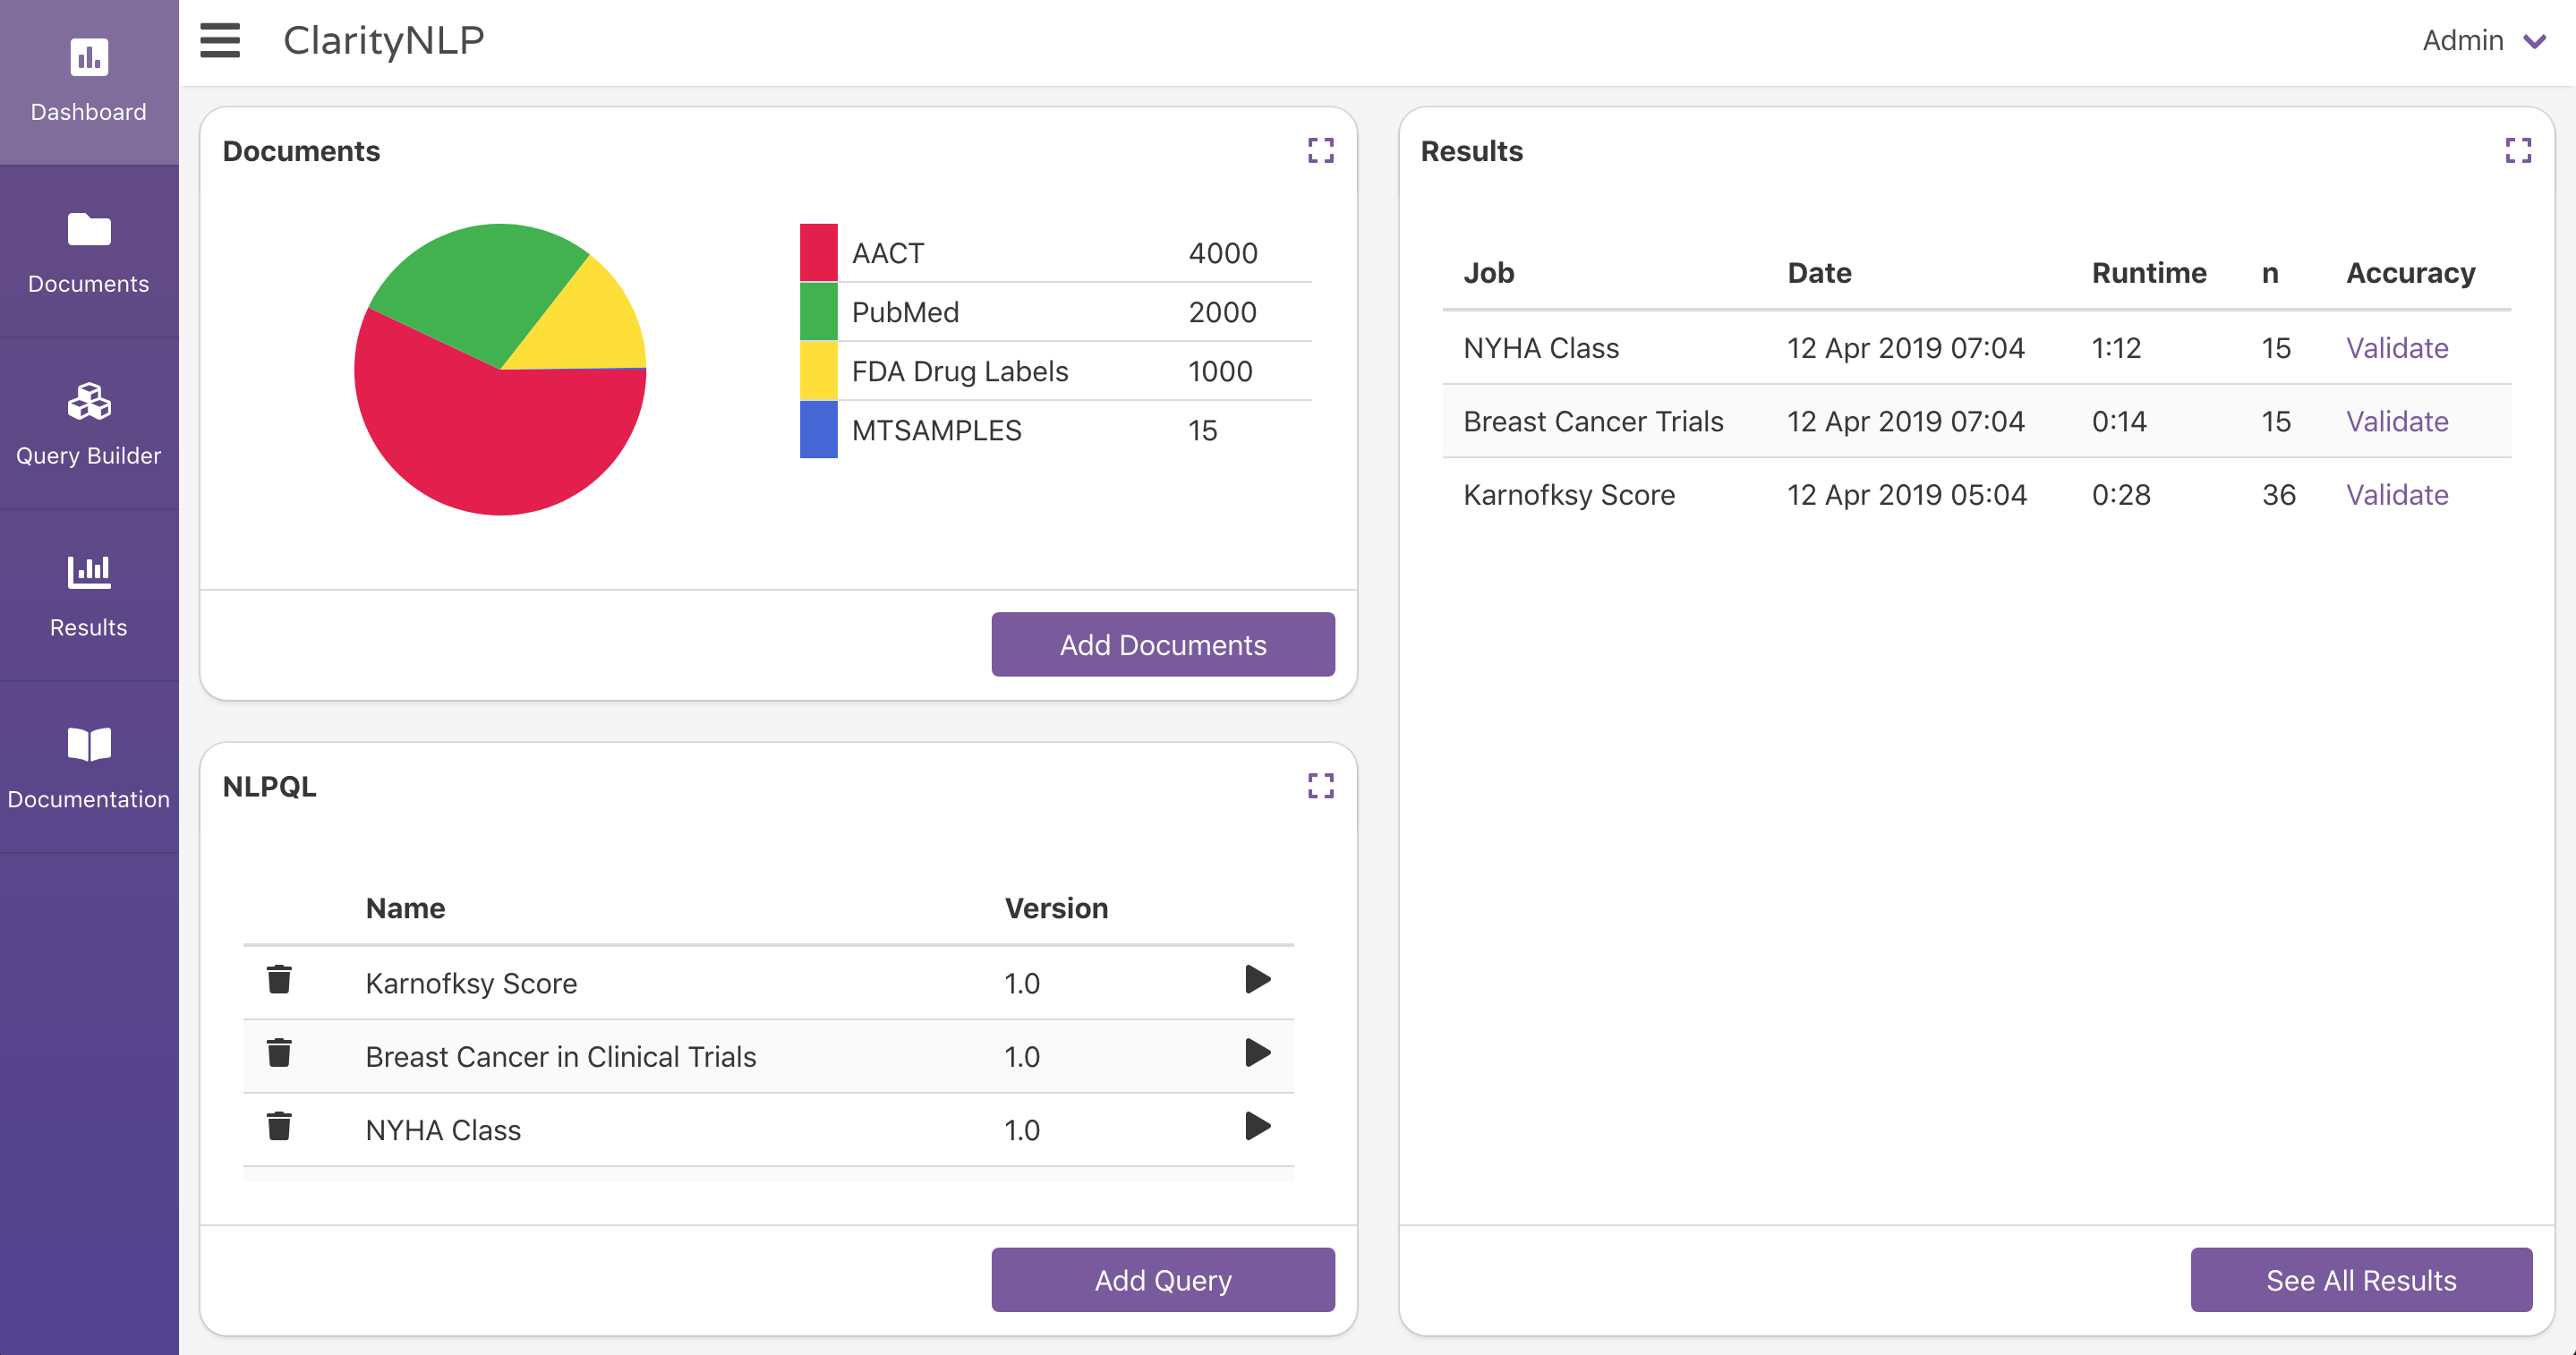Open the Admin user dropdown
Screen dimensions: 2576x1355
pyautogui.click(x=2483, y=41)
